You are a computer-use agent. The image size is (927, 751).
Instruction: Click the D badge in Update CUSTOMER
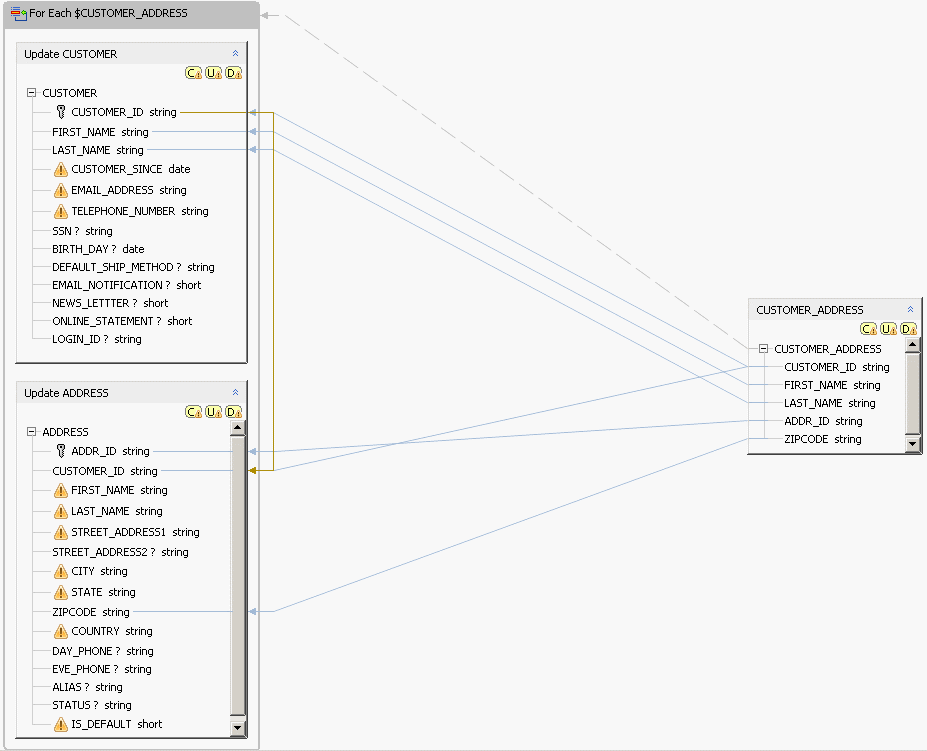tap(234, 73)
